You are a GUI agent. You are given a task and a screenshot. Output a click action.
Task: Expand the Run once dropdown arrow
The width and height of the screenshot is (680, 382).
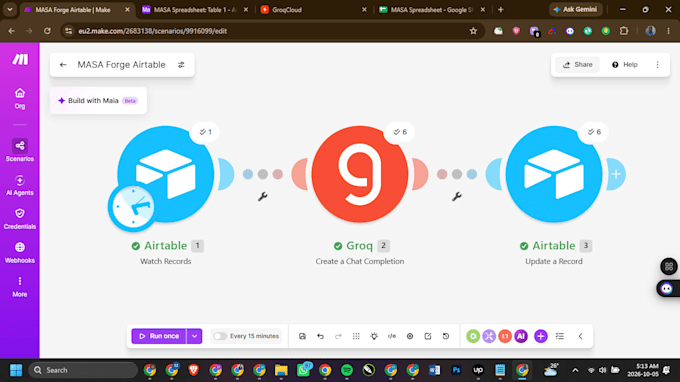click(x=195, y=336)
